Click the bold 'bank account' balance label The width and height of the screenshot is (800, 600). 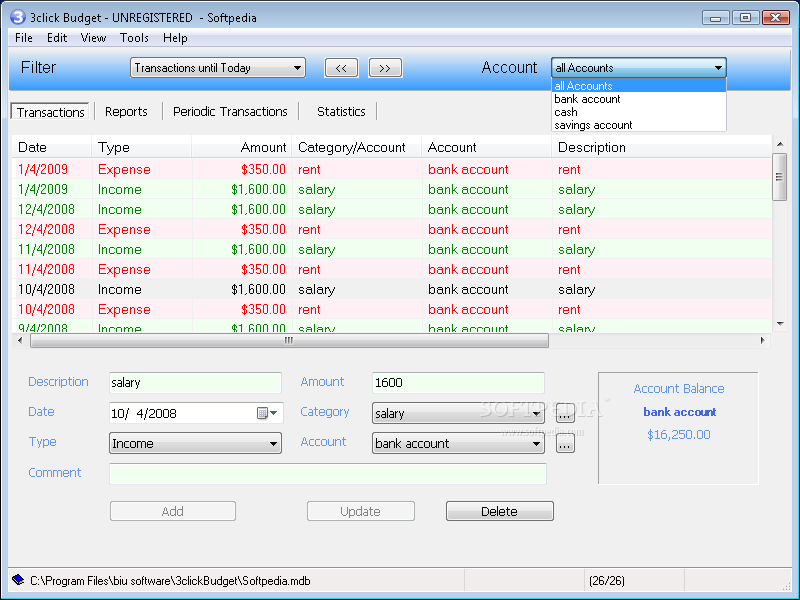click(x=679, y=412)
